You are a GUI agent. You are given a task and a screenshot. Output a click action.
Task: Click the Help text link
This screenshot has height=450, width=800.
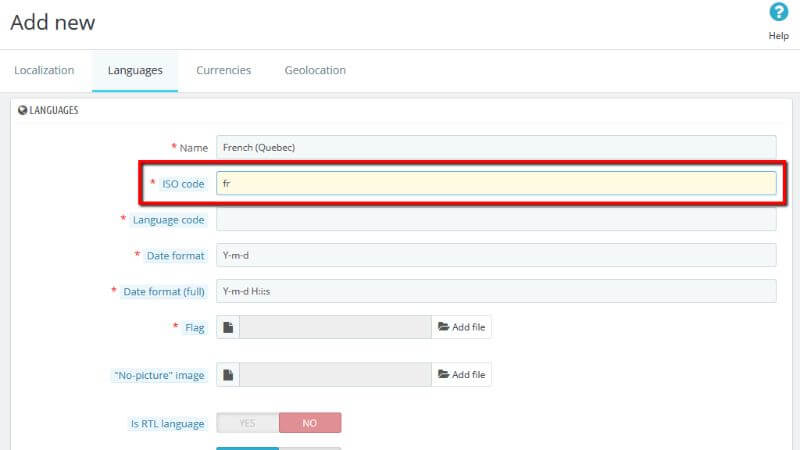(779, 36)
